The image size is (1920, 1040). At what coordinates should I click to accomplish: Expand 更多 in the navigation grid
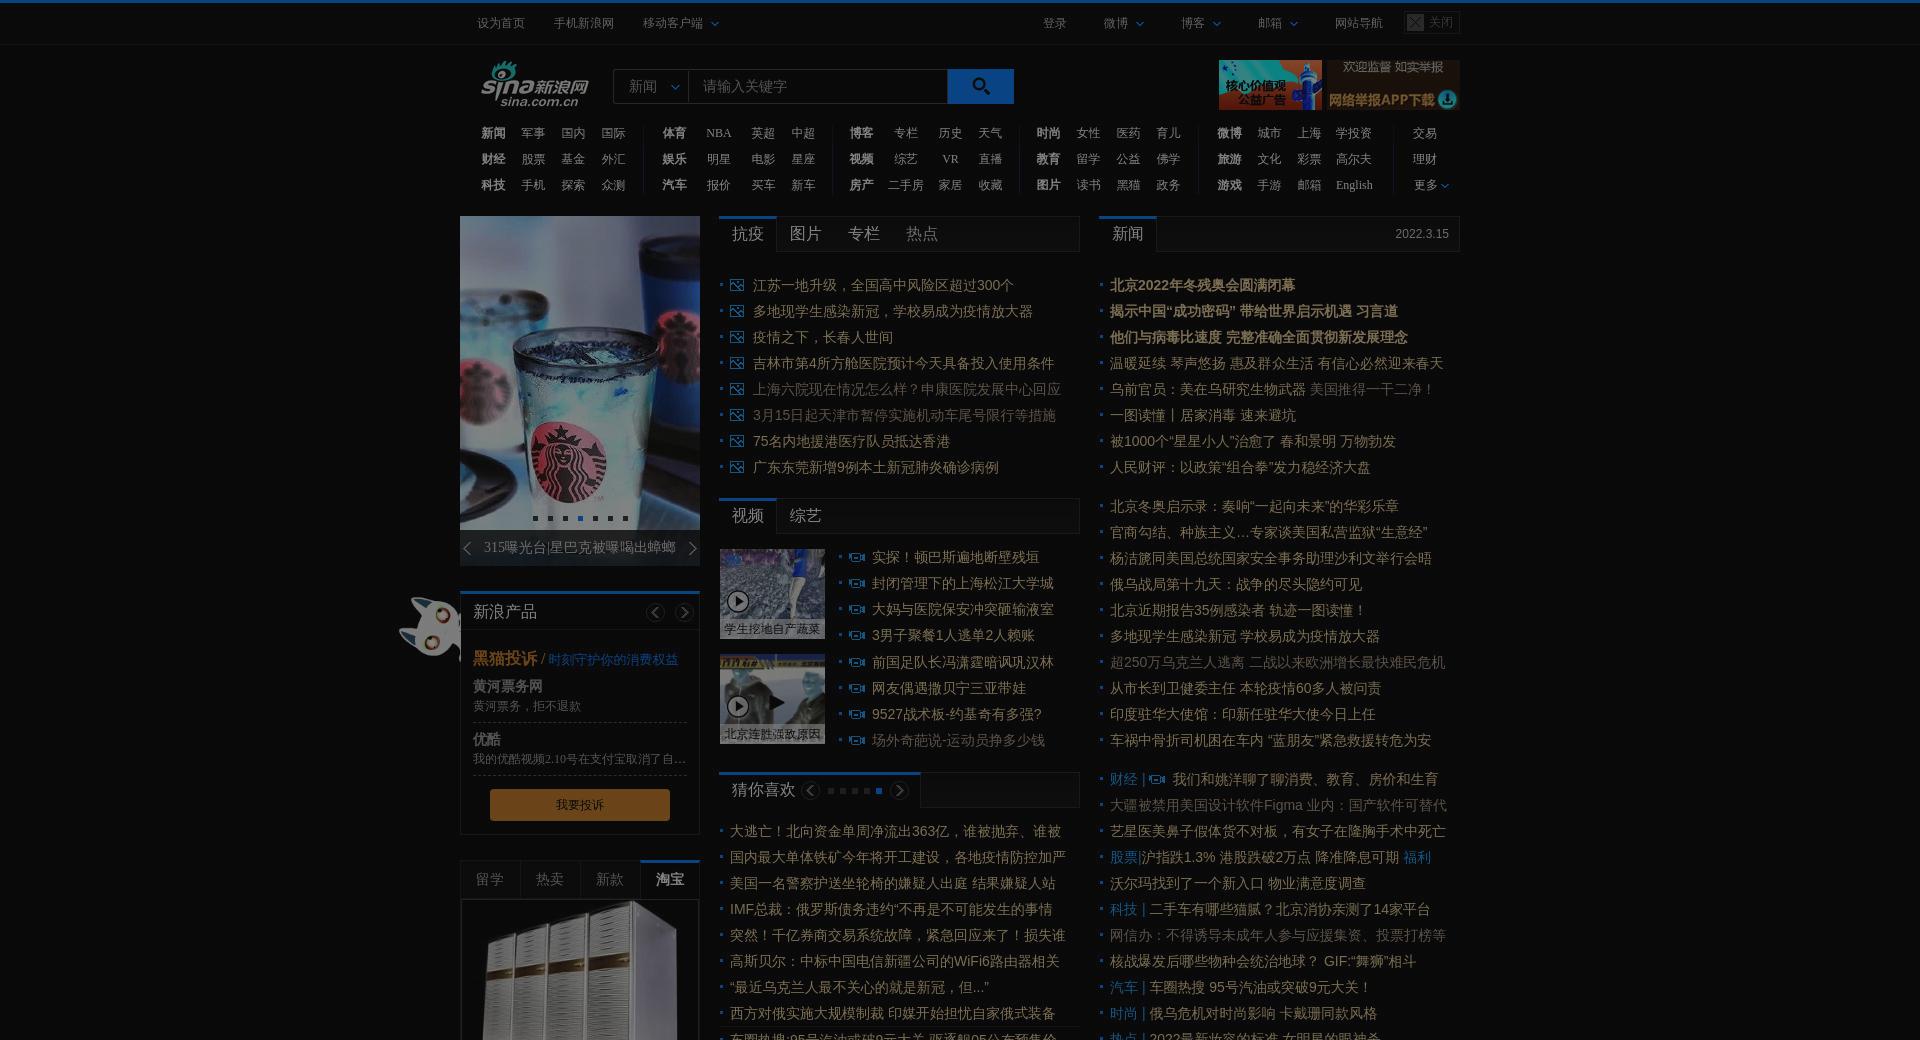(x=1431, y=185)
